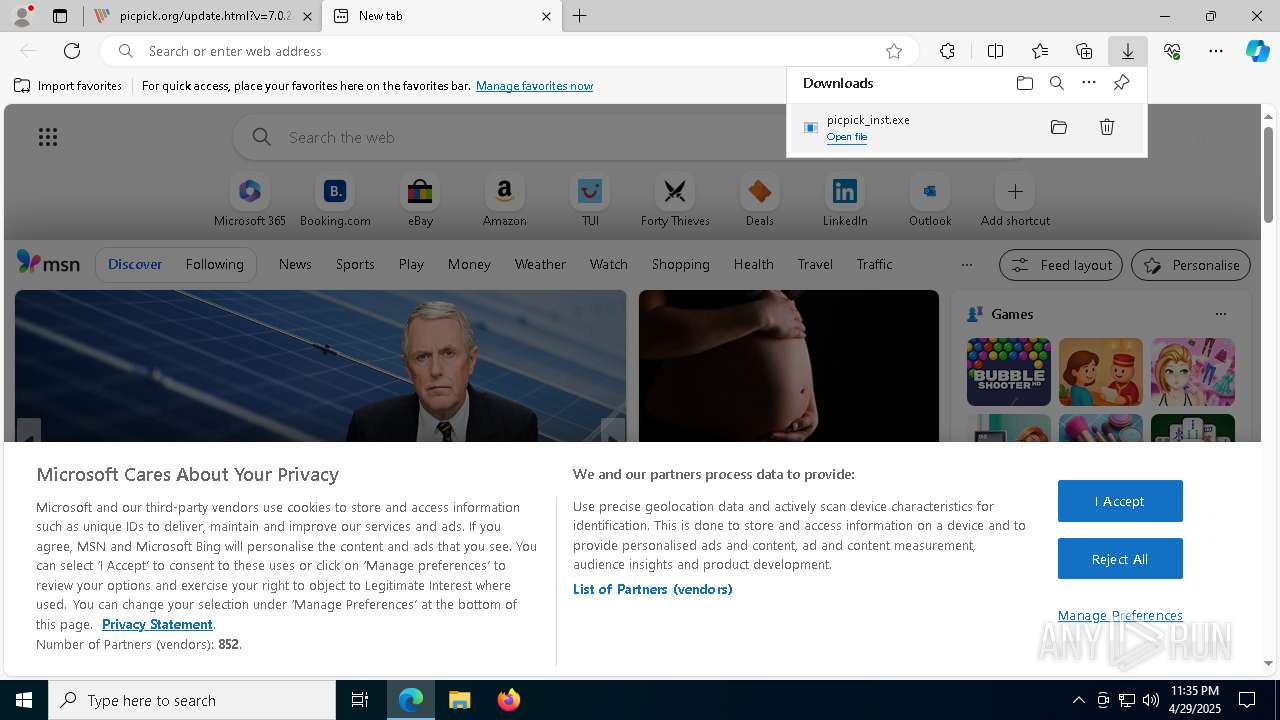Expand more MSN categories ellipsis
1280x720 pixels.
(x=966, y=265)
